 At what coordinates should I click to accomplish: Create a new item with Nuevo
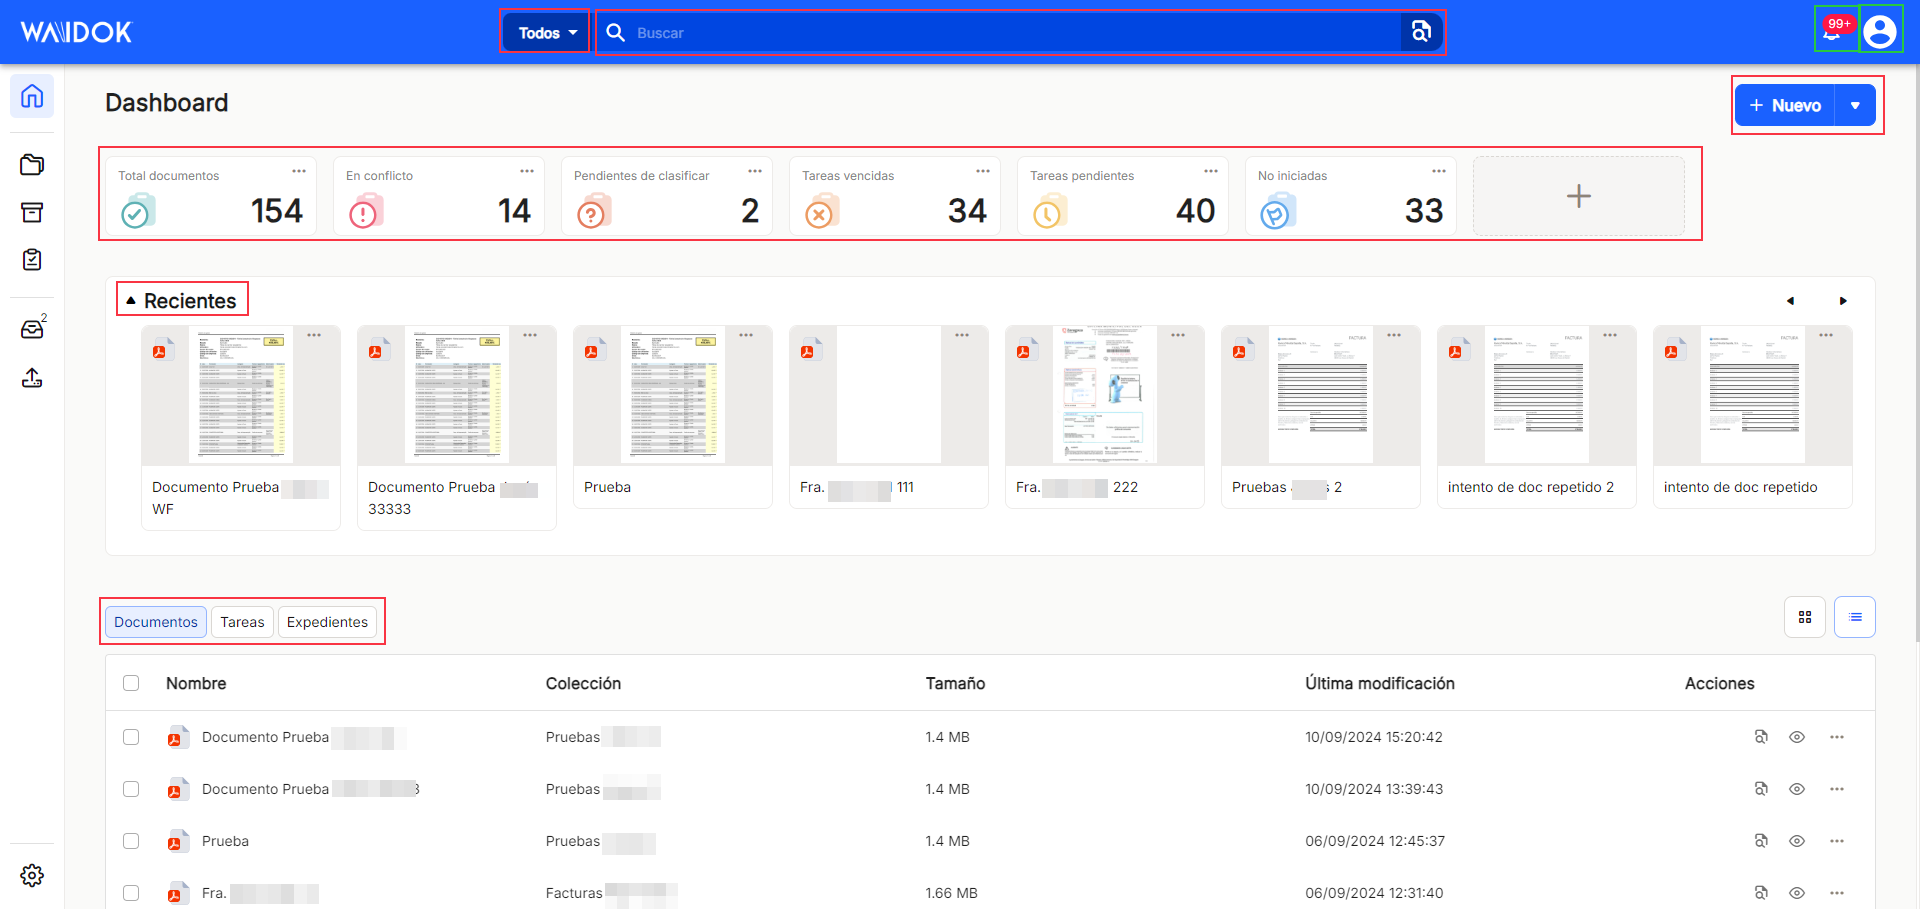(x=1785, y=105)
